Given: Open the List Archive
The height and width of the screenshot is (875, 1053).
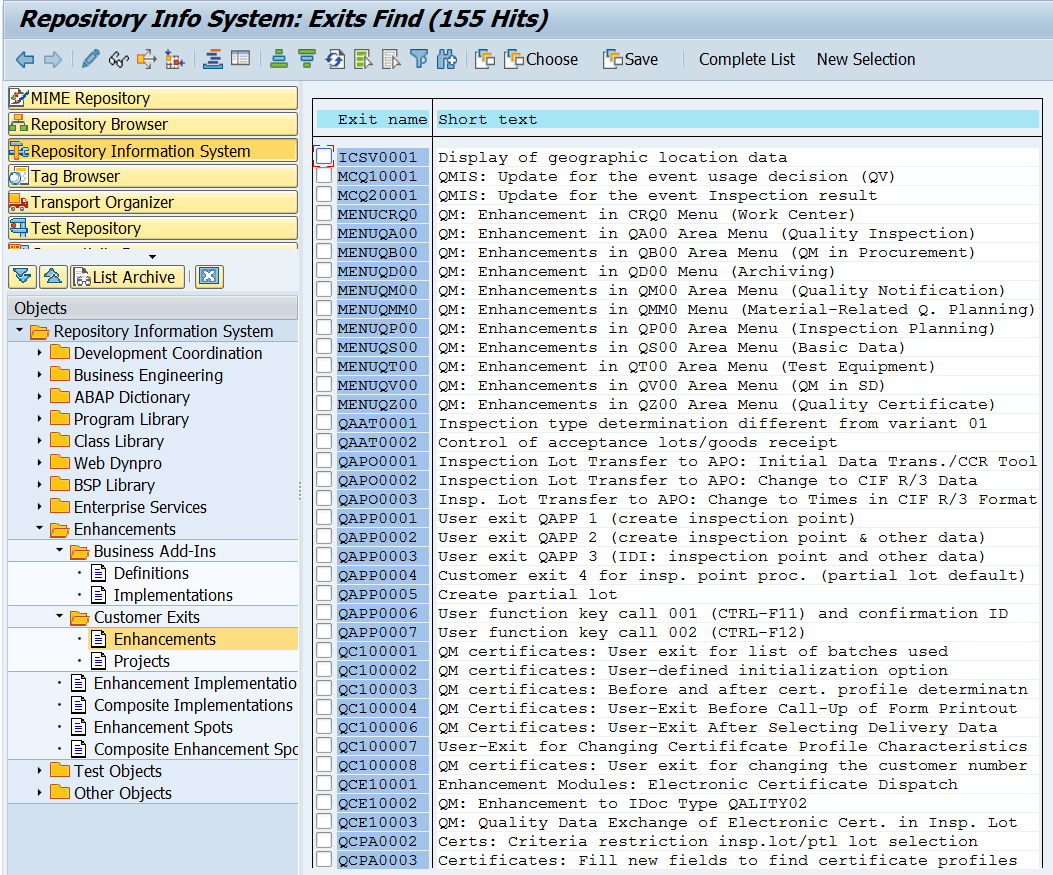Looking at the screenshot, I should 127,276.
